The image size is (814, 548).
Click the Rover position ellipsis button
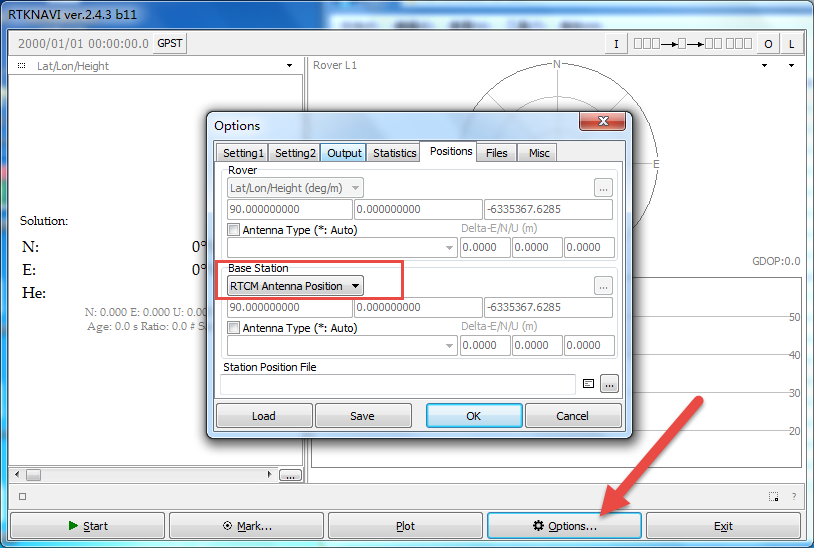click(603, 188)
